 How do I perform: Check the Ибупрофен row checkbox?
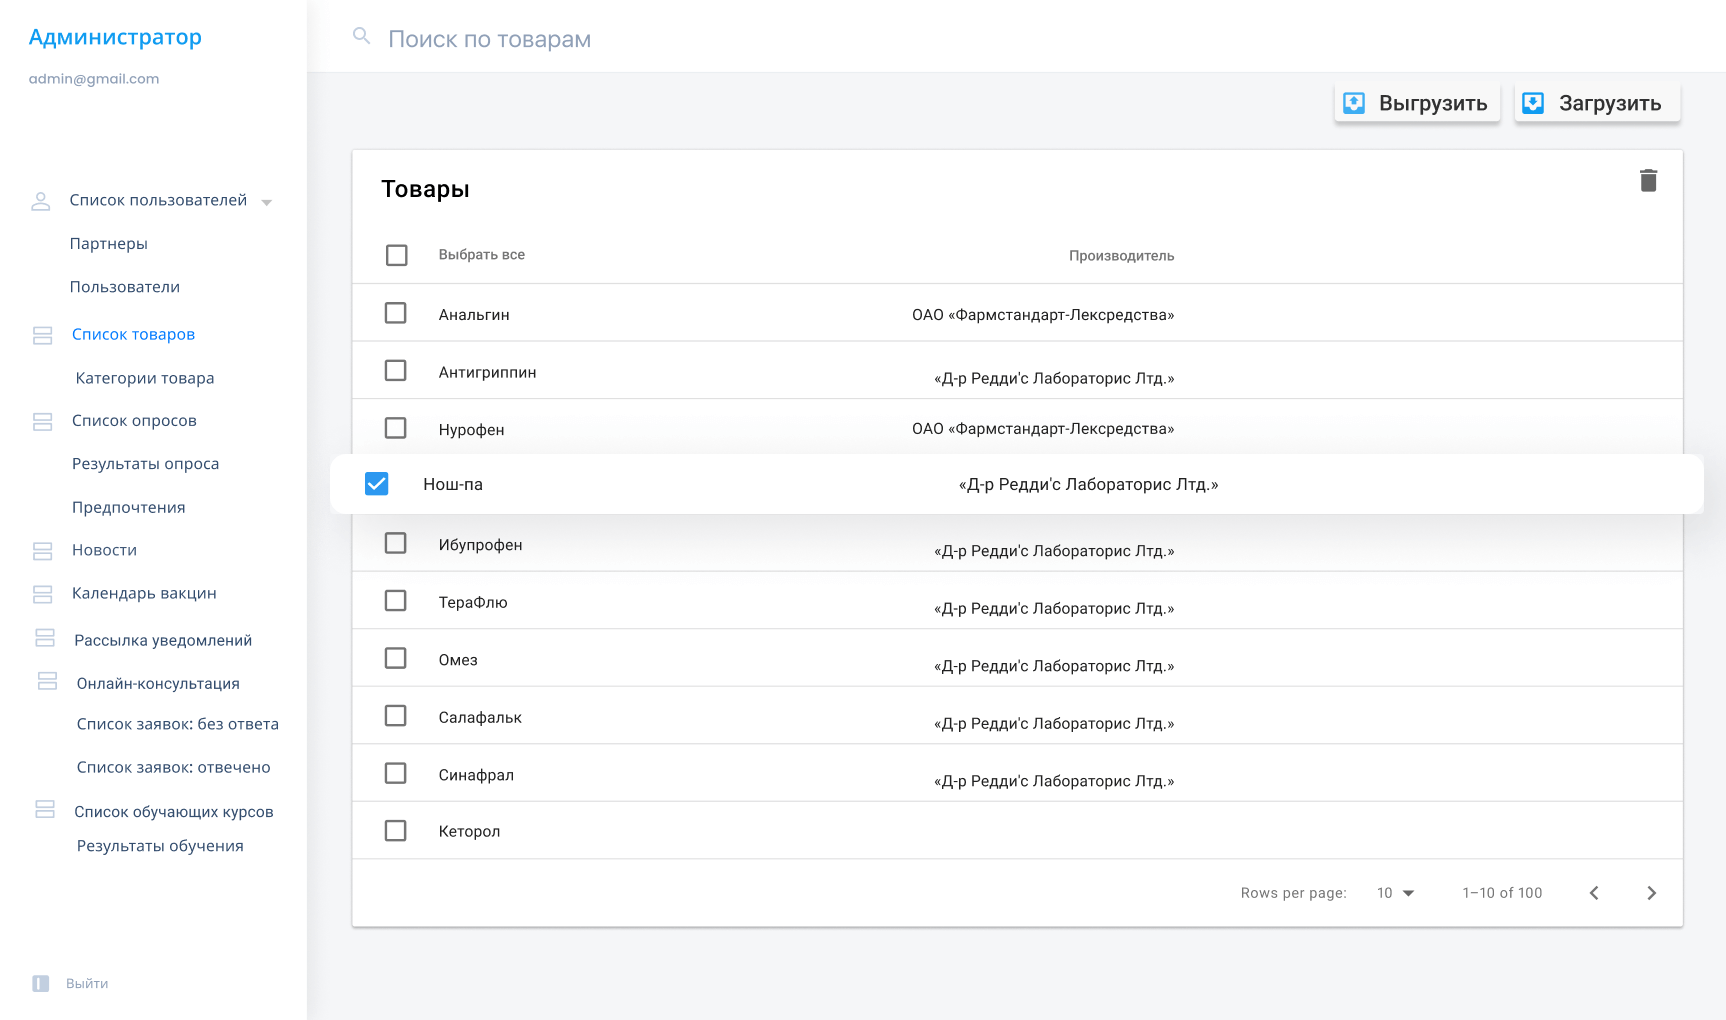pyautogui.click(x=396, y=543)
